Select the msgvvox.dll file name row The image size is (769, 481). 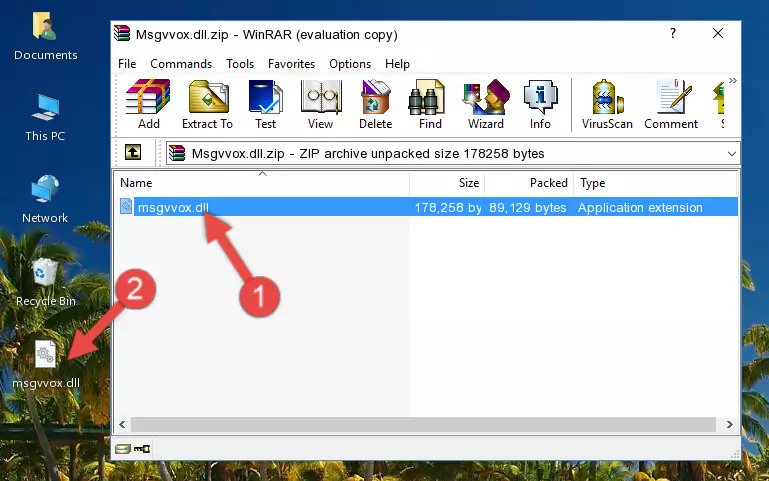click(x=426, y=207)
